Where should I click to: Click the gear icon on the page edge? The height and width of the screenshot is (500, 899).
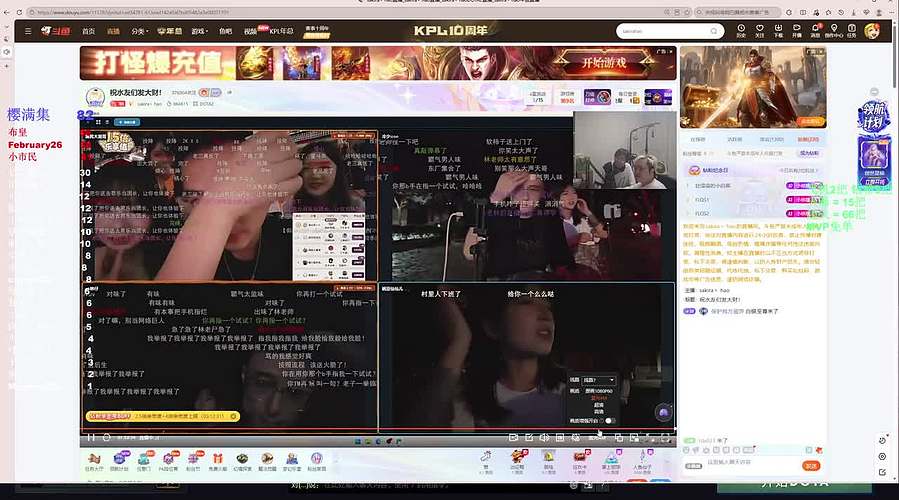[882, 456]
